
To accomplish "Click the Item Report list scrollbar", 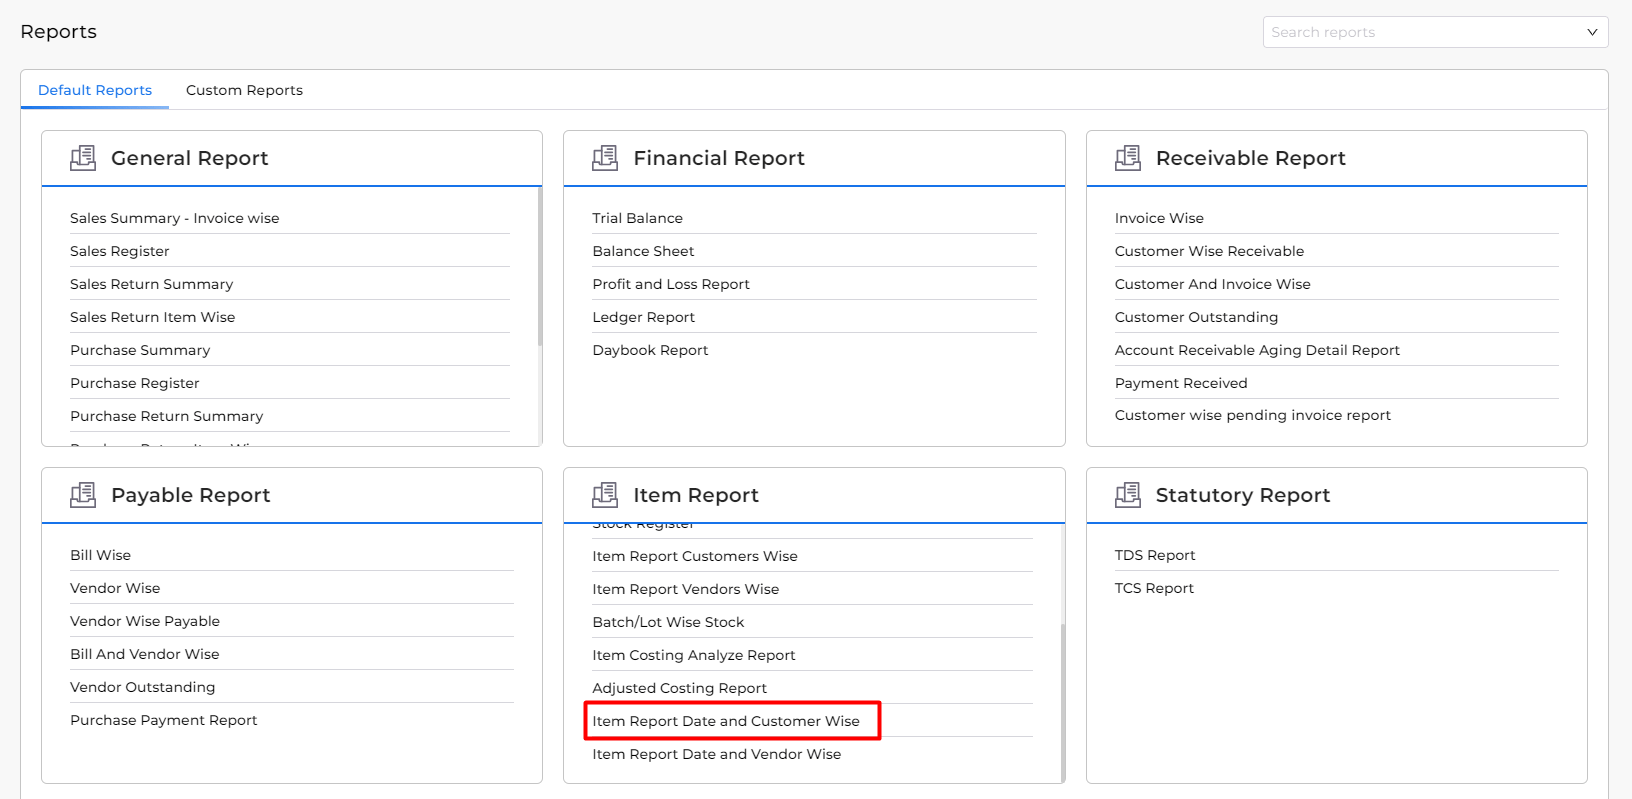I will 1063,703.
